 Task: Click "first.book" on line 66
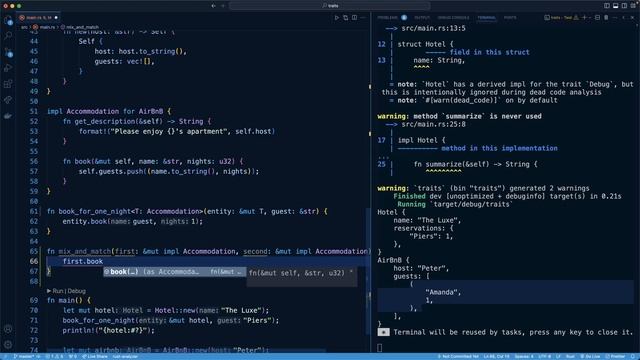(x=82, y=261)
